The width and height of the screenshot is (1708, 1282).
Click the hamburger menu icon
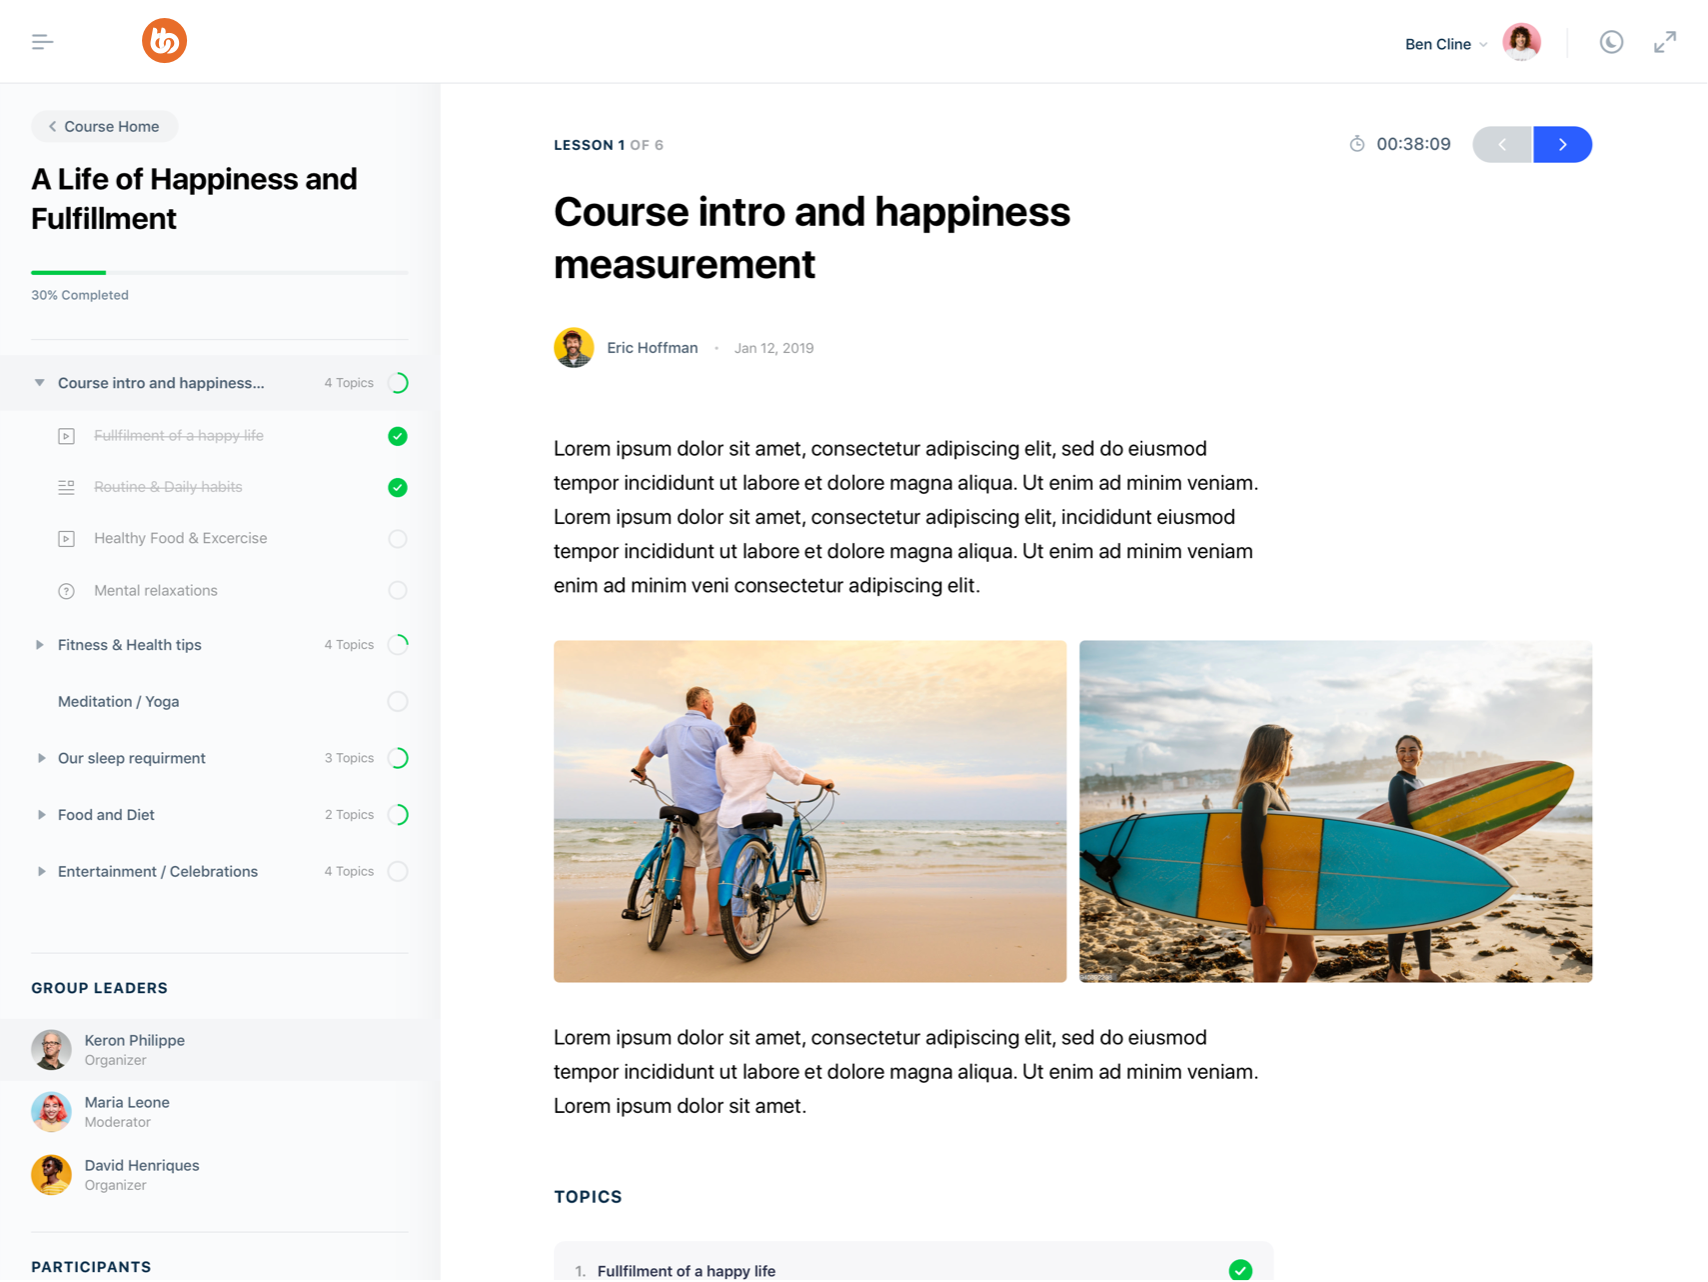(42, 42)
